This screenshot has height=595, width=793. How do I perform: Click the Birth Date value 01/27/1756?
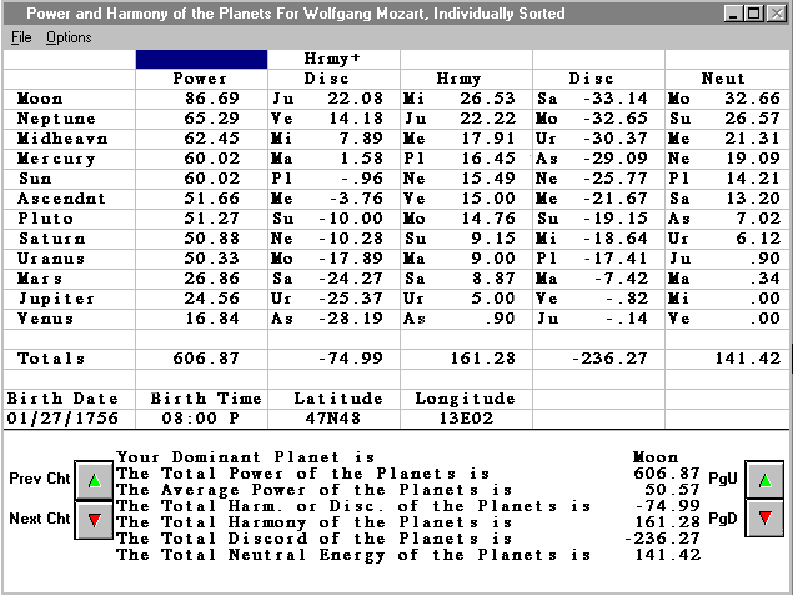(x=60, y=418)
